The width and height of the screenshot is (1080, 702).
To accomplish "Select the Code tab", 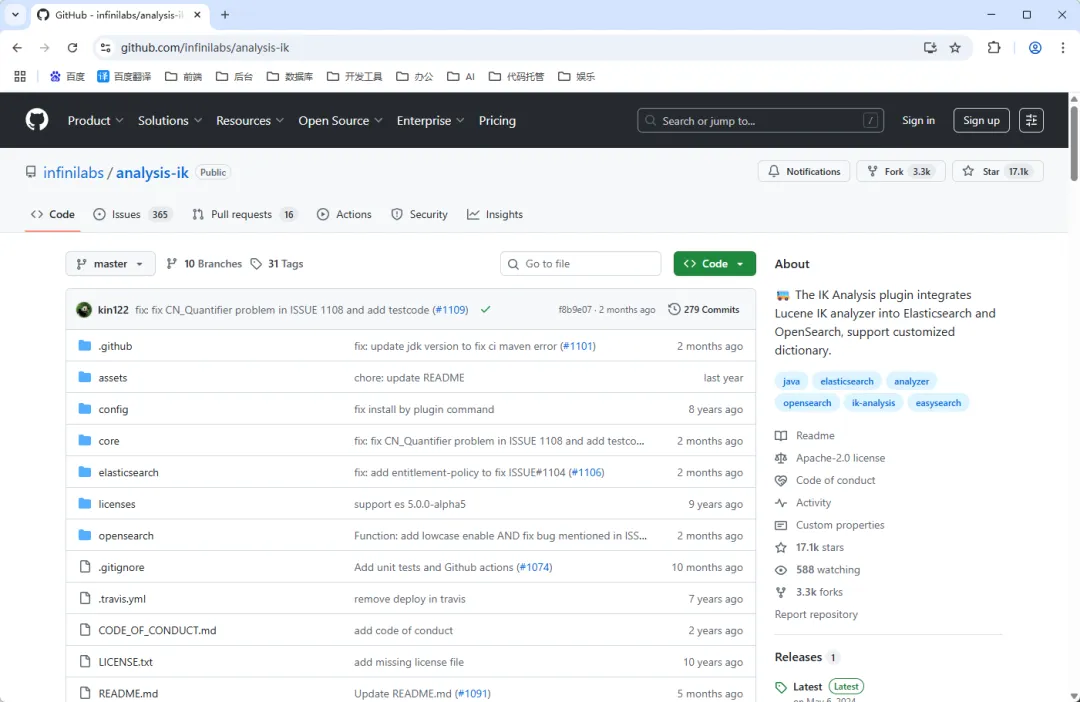I will tap(52, 214).
